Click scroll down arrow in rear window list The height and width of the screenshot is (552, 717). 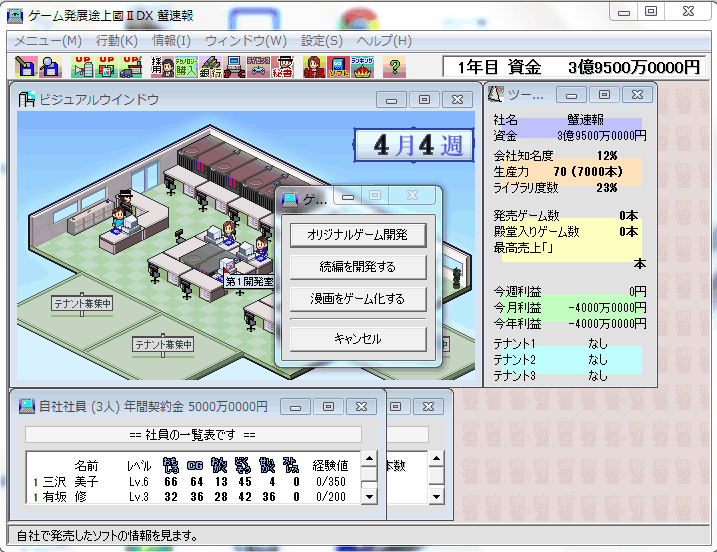pyautogui.click(x=437, y=496)
